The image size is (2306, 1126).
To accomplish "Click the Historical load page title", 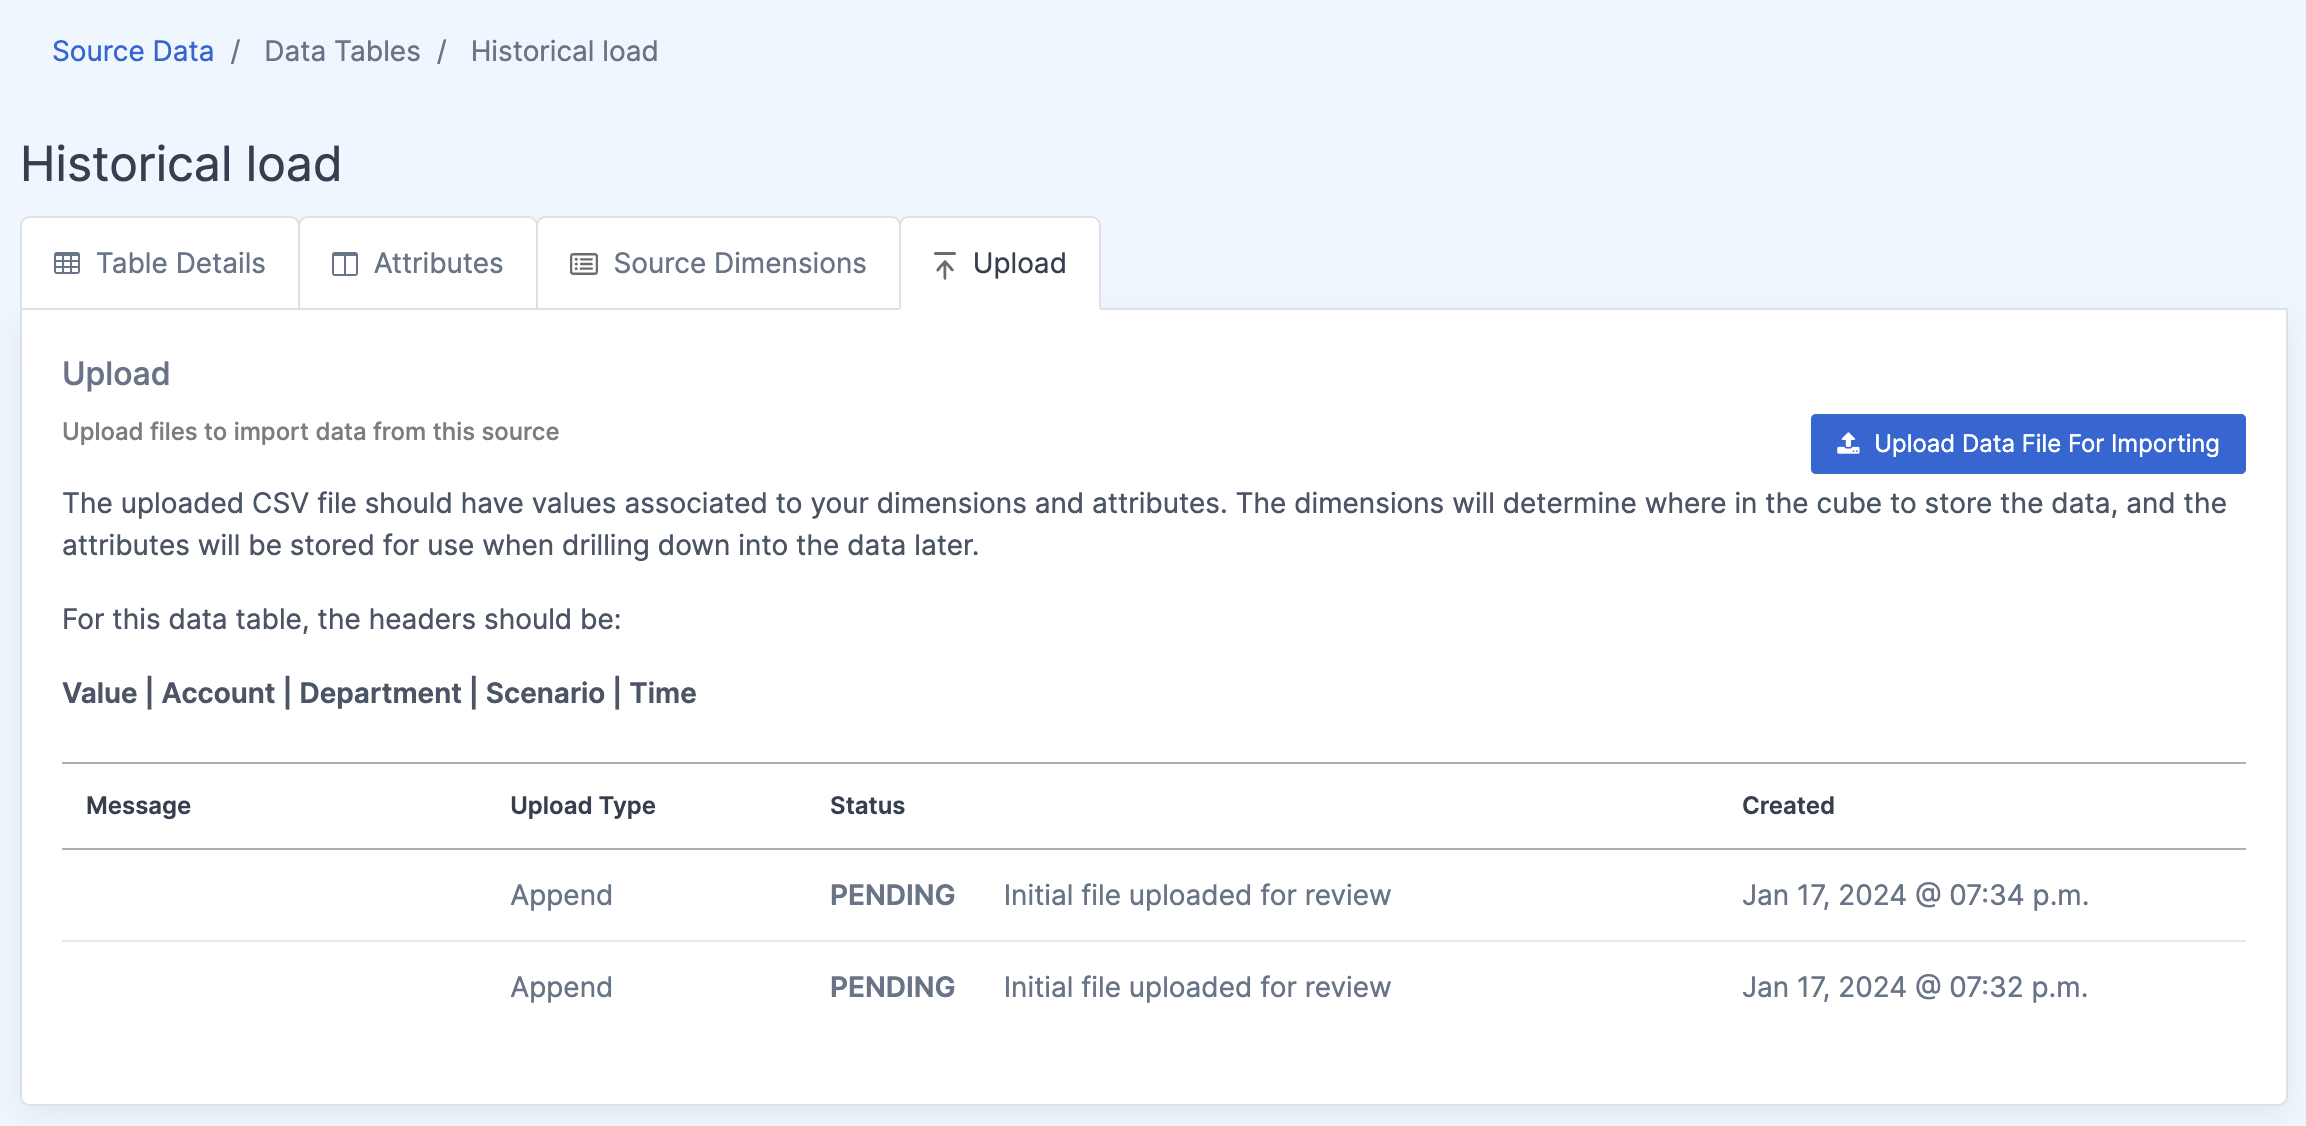I will (180, 163).
